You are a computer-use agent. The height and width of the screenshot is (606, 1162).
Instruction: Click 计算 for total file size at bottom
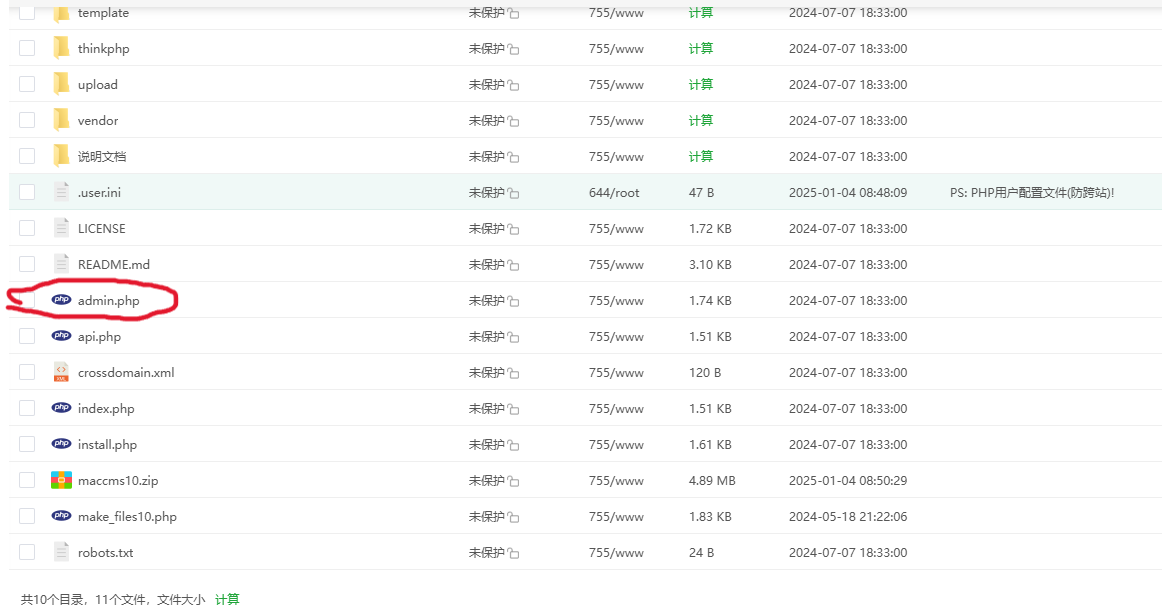pos(230,598)
